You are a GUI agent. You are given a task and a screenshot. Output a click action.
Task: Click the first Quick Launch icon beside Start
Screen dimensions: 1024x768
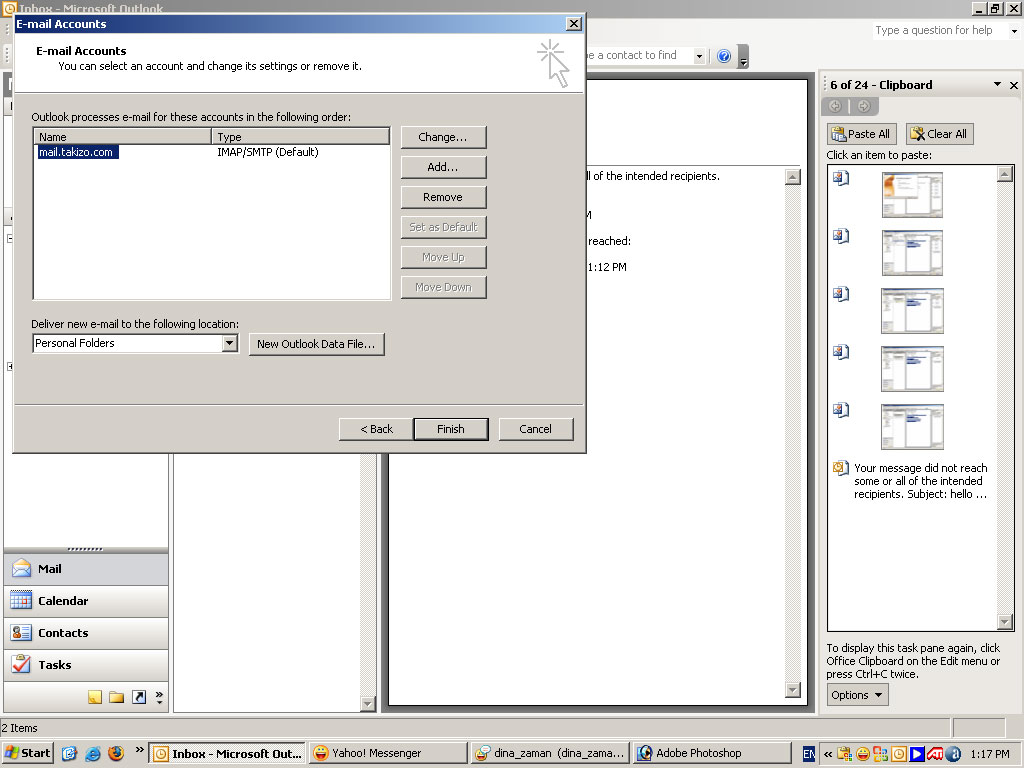point(69,754)
